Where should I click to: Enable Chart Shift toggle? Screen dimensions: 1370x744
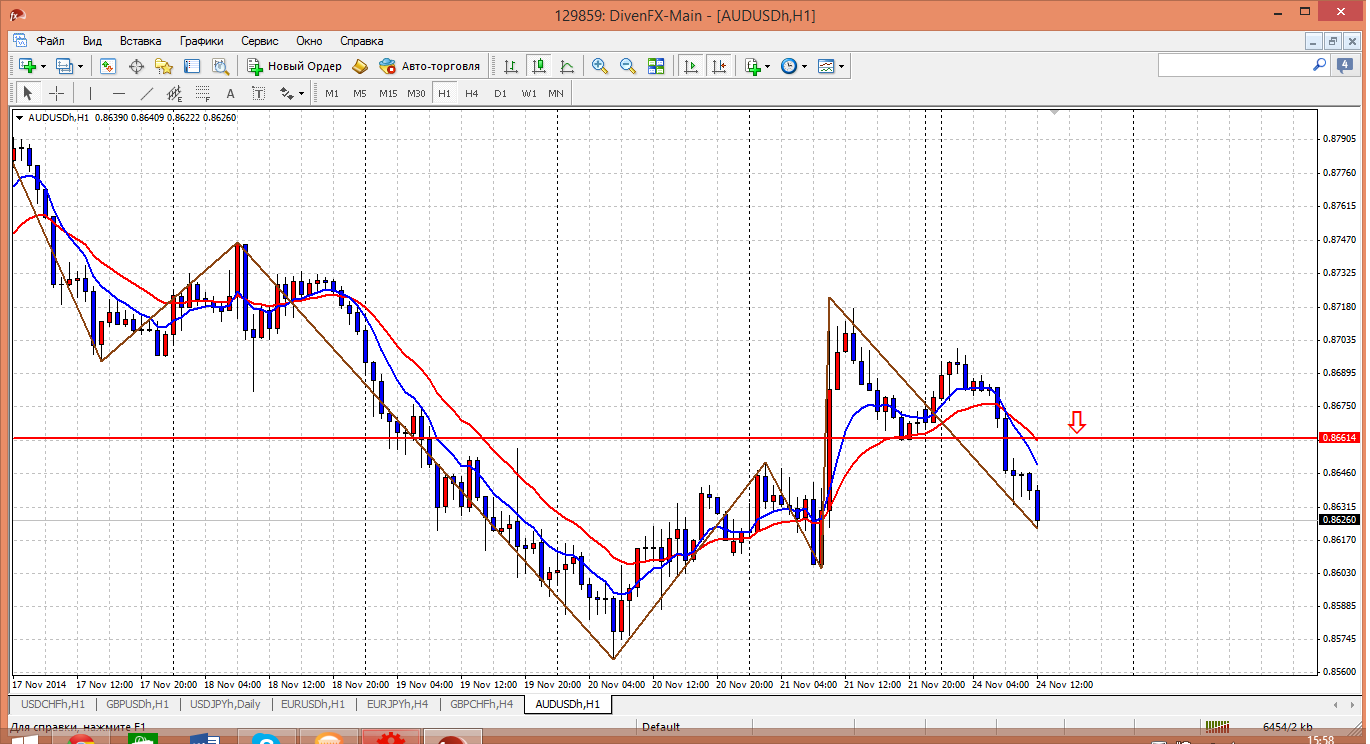(719, 66)
